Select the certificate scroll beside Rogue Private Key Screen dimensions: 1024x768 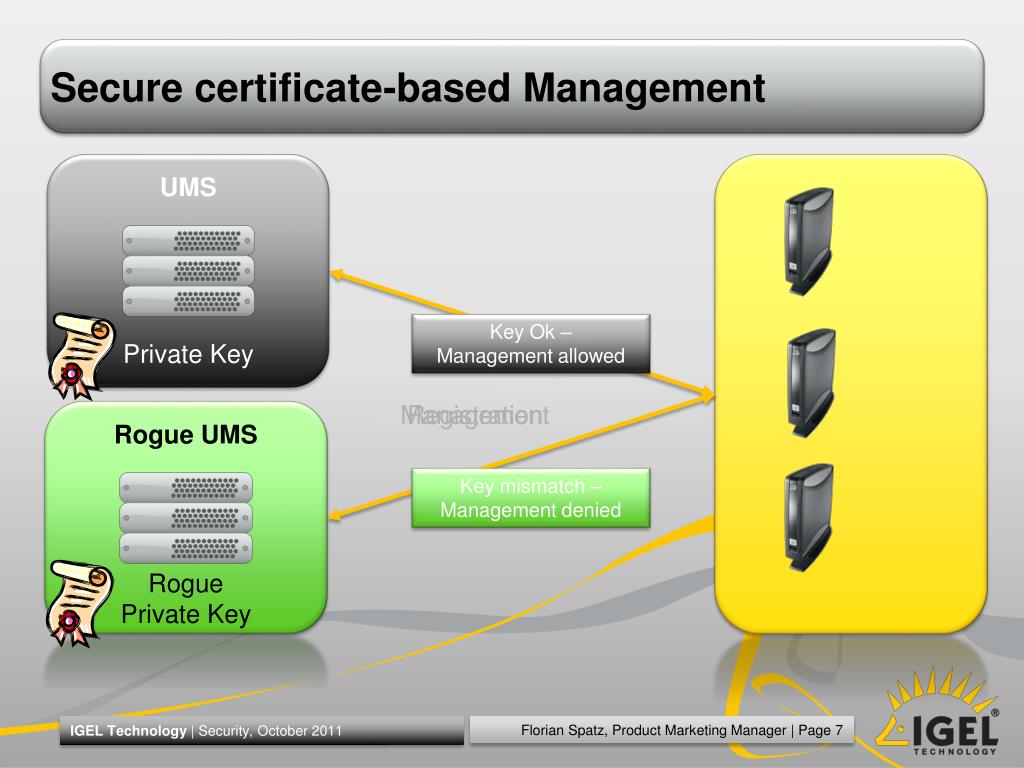coord(80,603)
